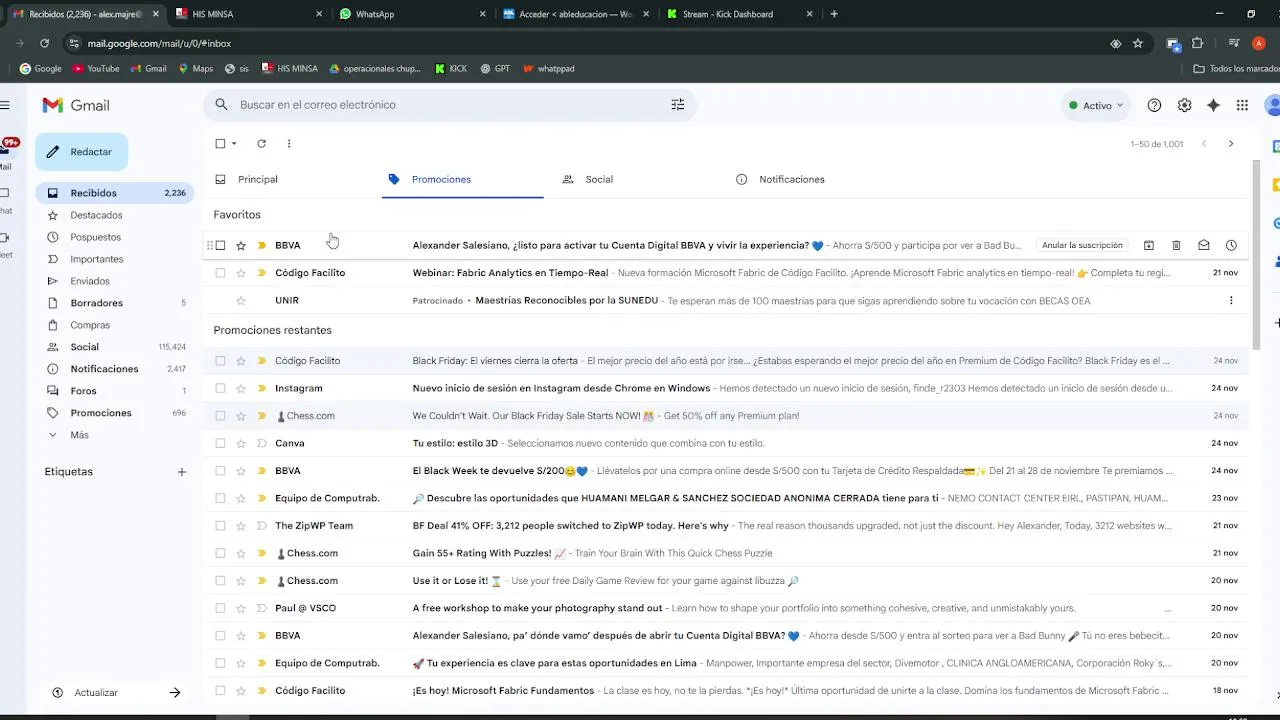Star the Código Facilito Webinar email

241,273
